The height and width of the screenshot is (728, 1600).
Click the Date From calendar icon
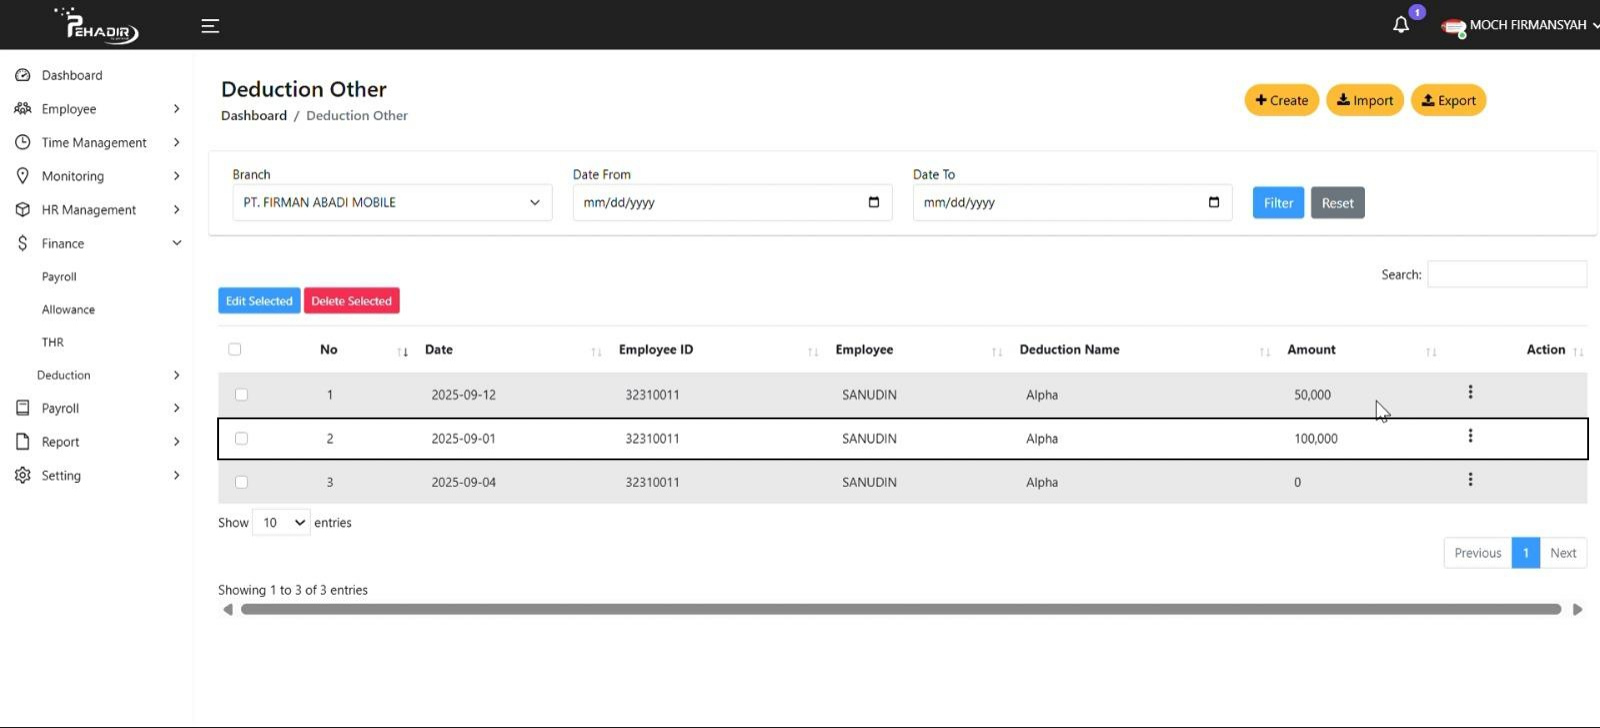873,202
